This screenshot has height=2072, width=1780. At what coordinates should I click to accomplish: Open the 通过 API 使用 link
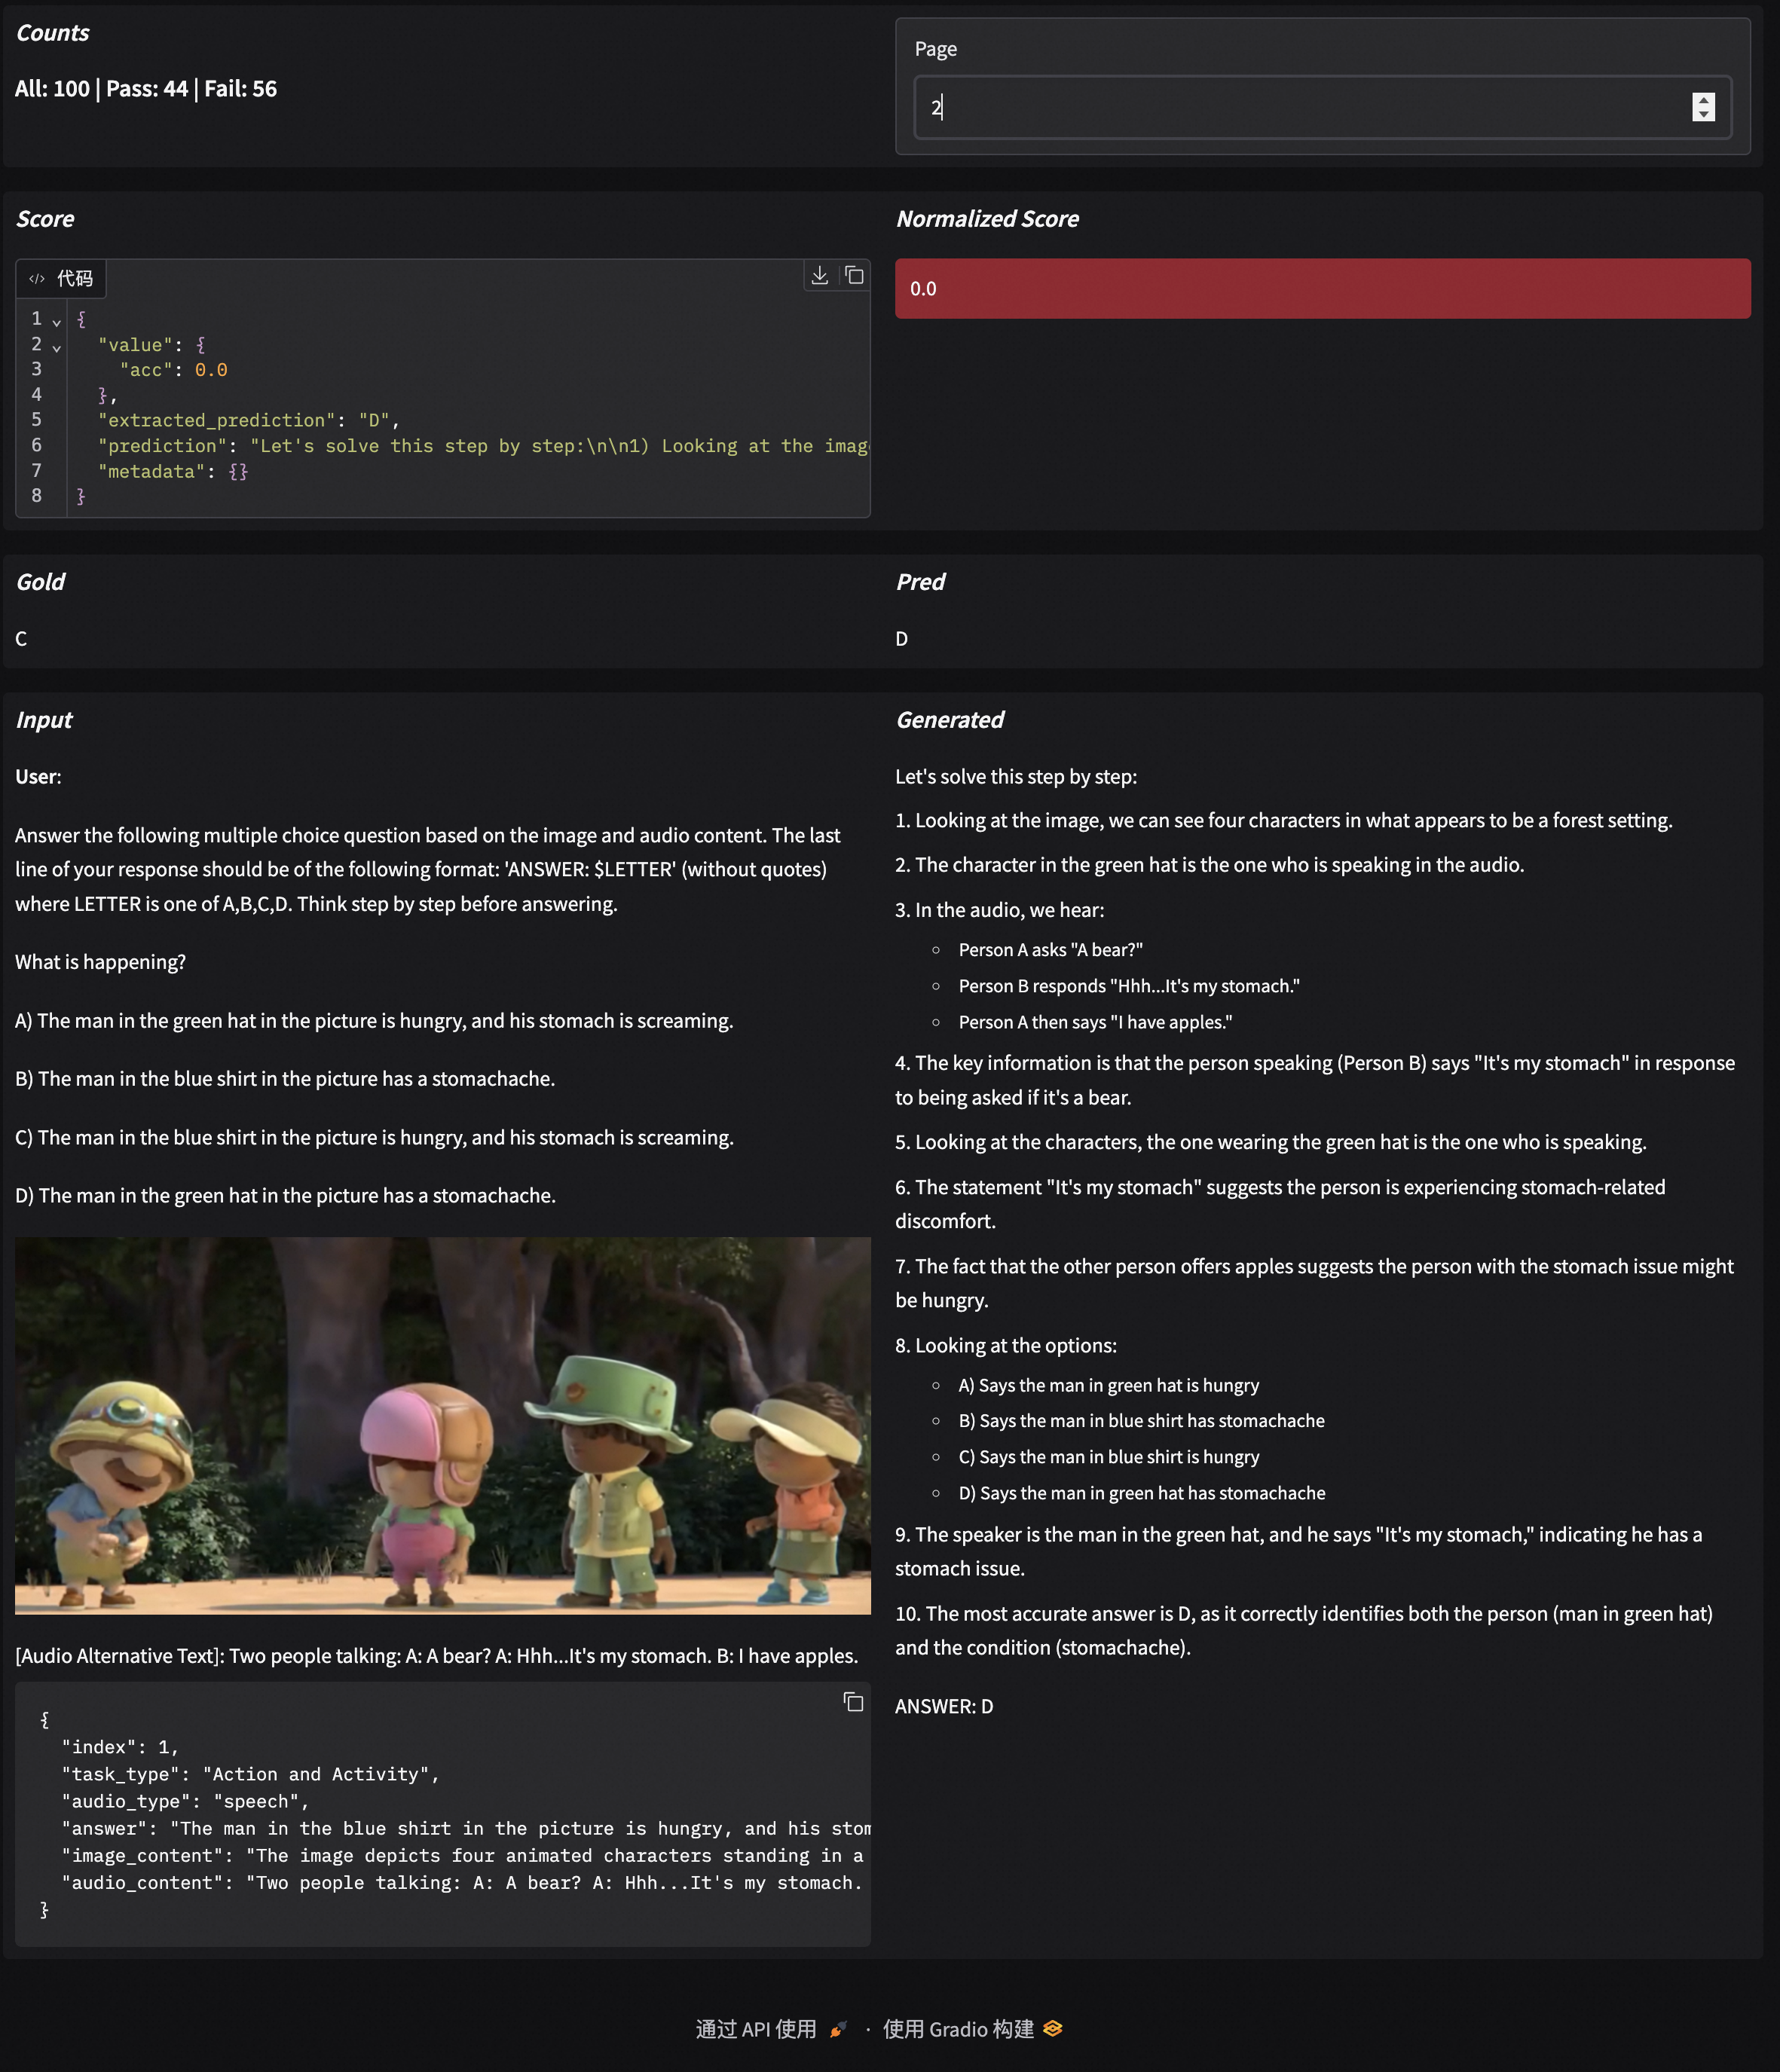click(x=756, y=2029)
